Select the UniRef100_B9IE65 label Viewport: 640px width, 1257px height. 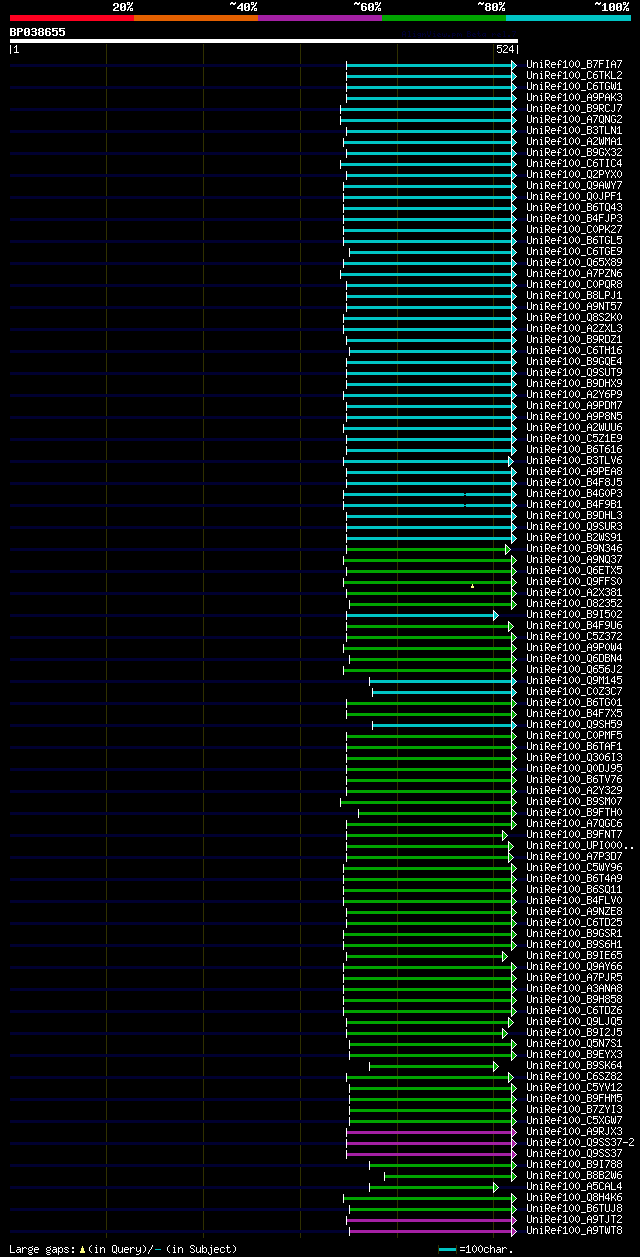(574, 955)
